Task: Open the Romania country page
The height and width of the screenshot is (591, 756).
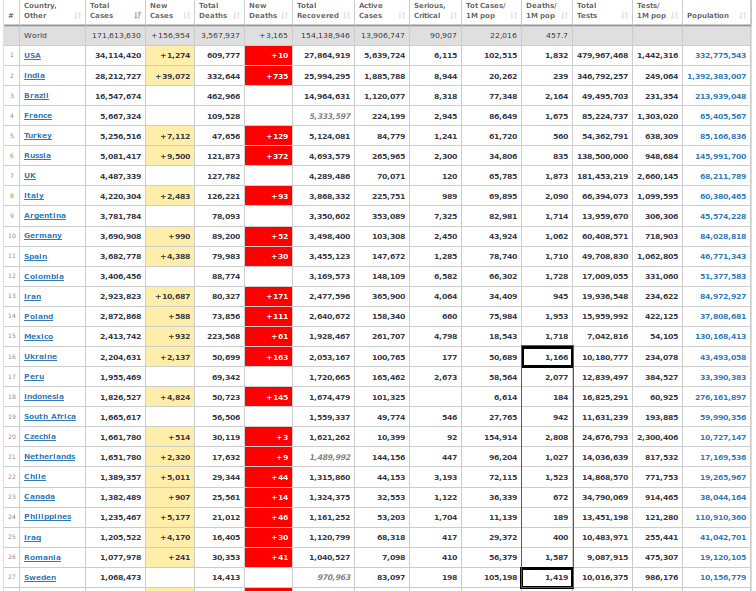Action: [42, 558]
